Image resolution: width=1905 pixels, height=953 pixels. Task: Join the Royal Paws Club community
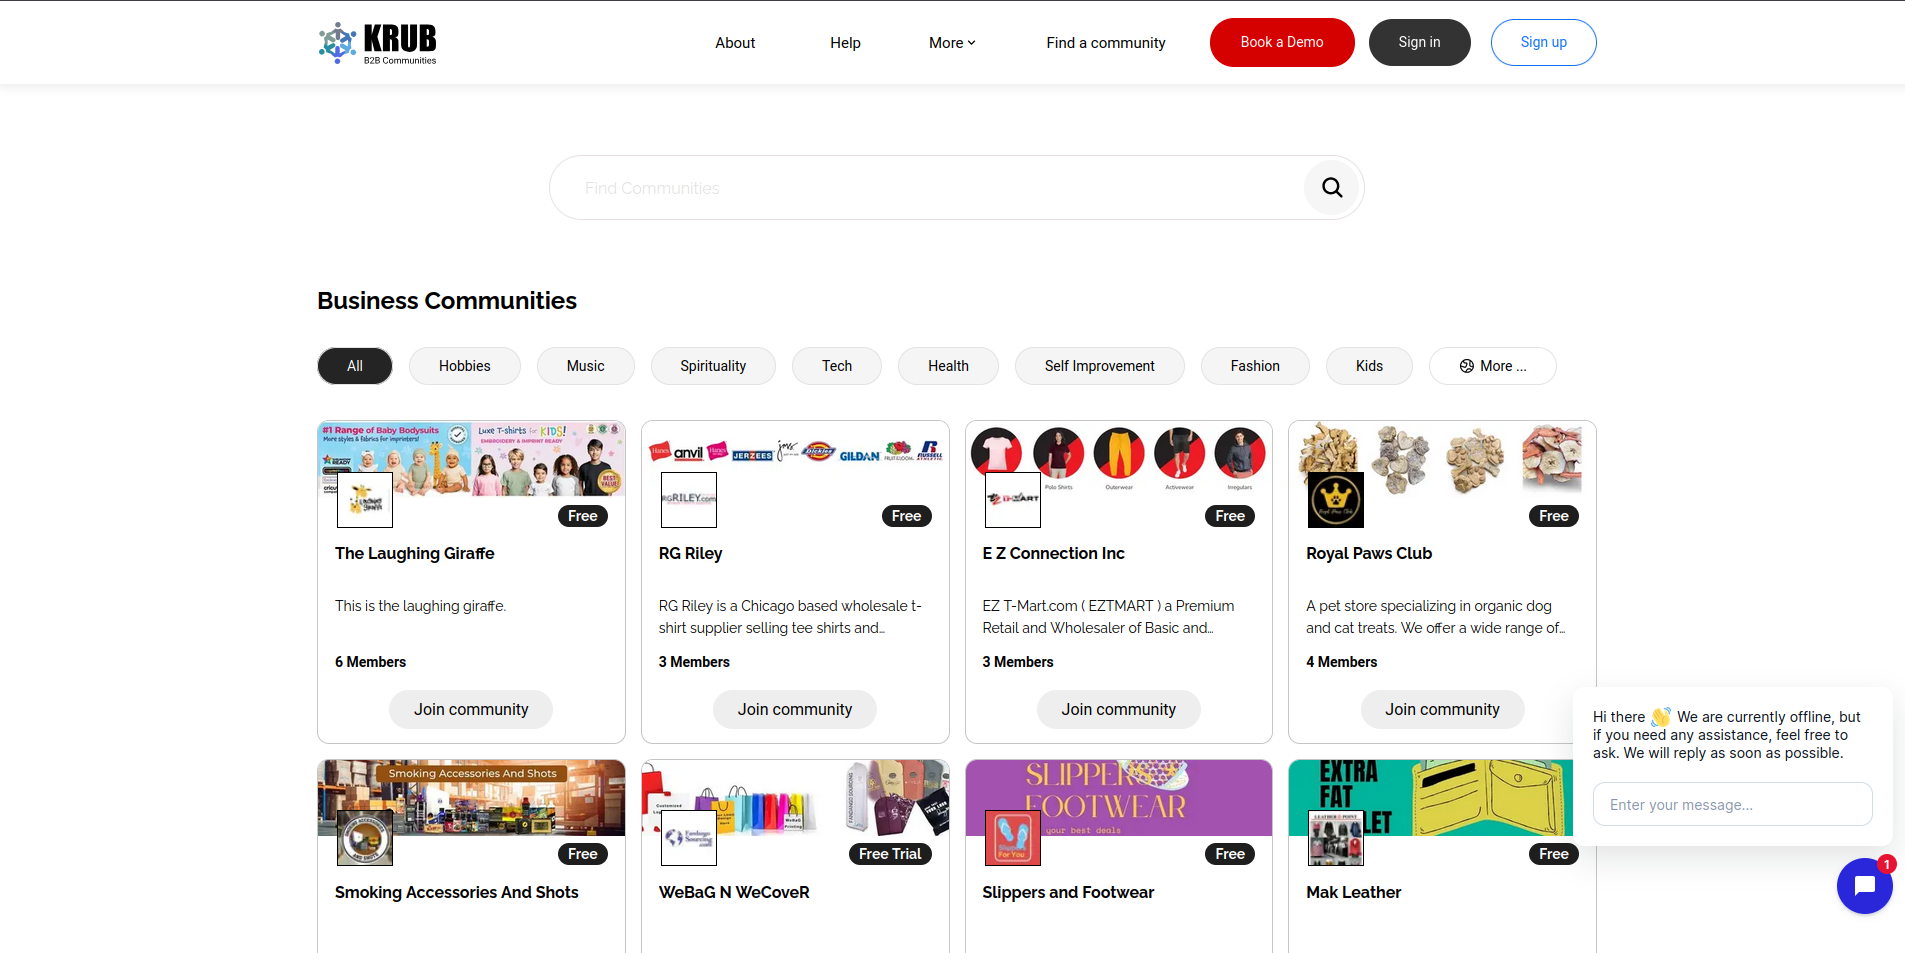pyautogui.click(x=1442, y=709)
